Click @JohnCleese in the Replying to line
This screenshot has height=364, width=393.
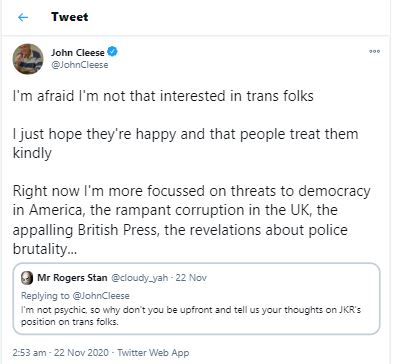point(101,296)
